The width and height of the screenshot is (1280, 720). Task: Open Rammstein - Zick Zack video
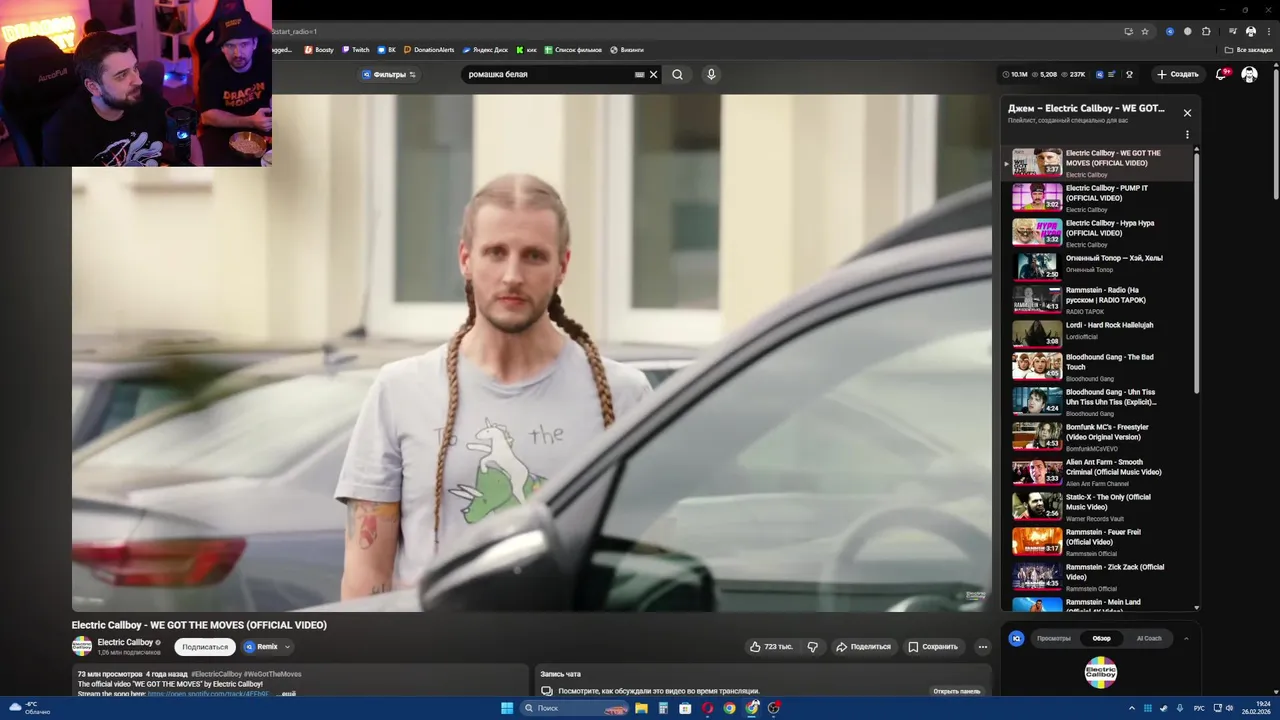pos(1100,577)
